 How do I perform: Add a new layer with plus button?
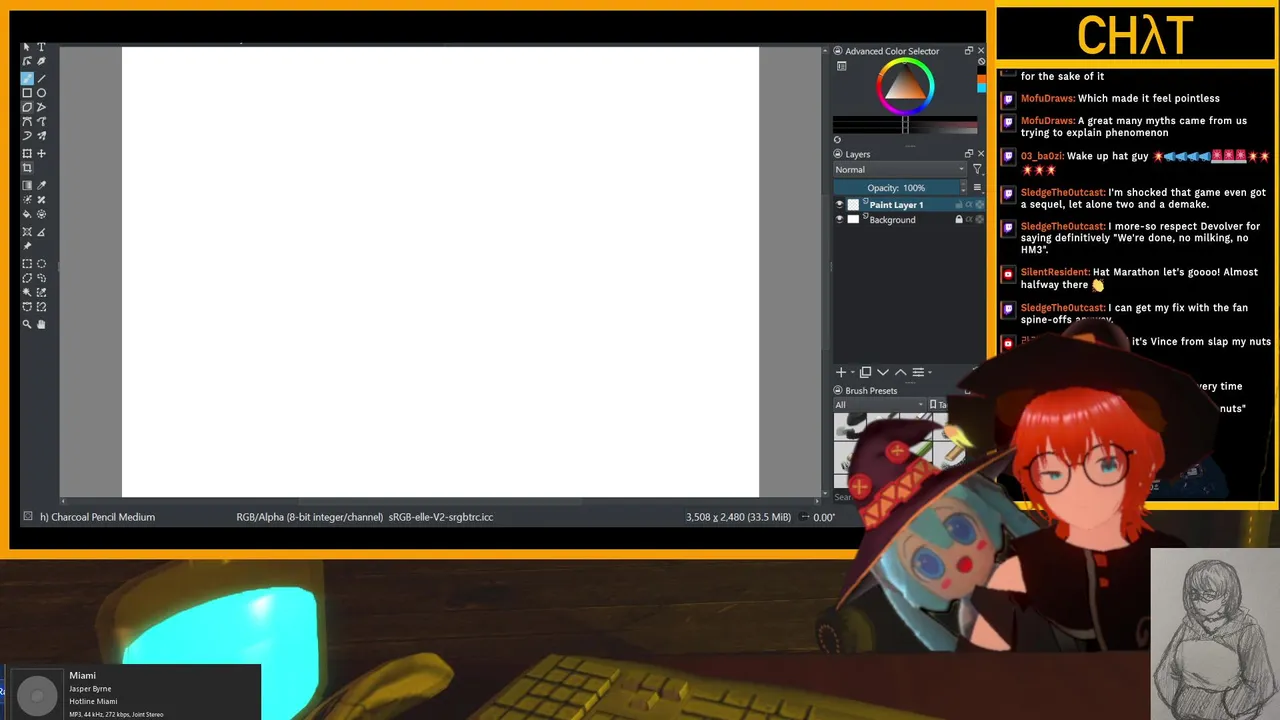pyautogui.click(x=841, y=372)
